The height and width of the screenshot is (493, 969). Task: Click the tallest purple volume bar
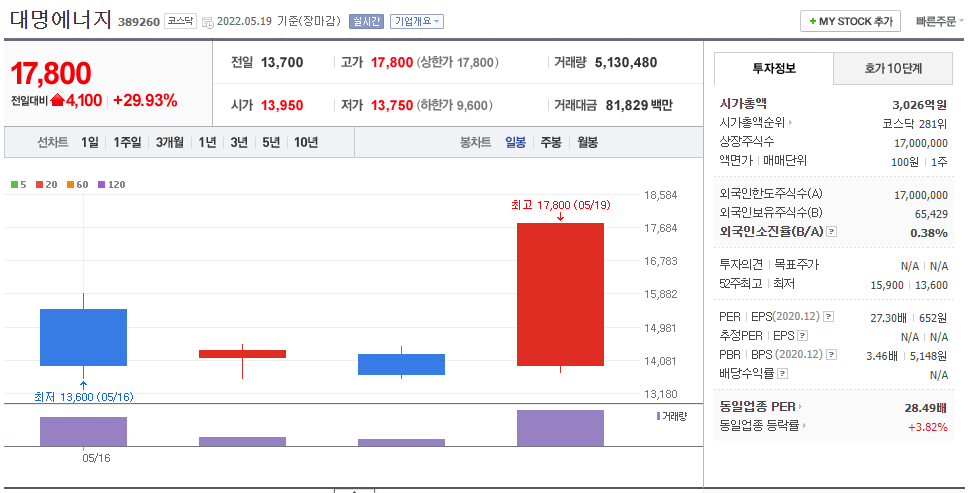coord(561,428)
